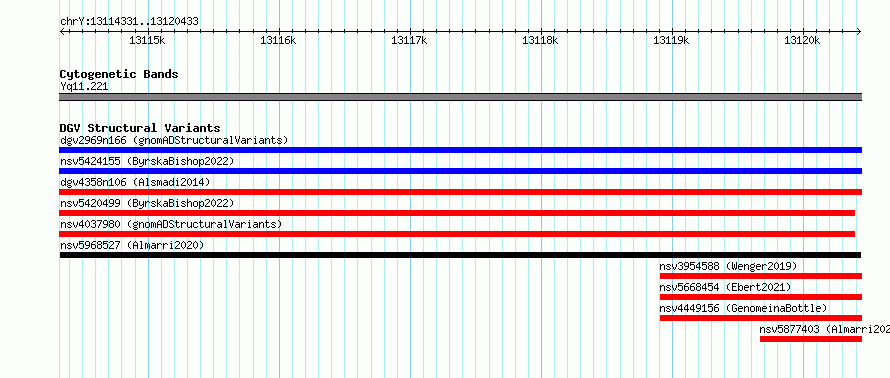Click the 13119k ruler tick label
Screen dimensions: 890x378
[671, 40]
